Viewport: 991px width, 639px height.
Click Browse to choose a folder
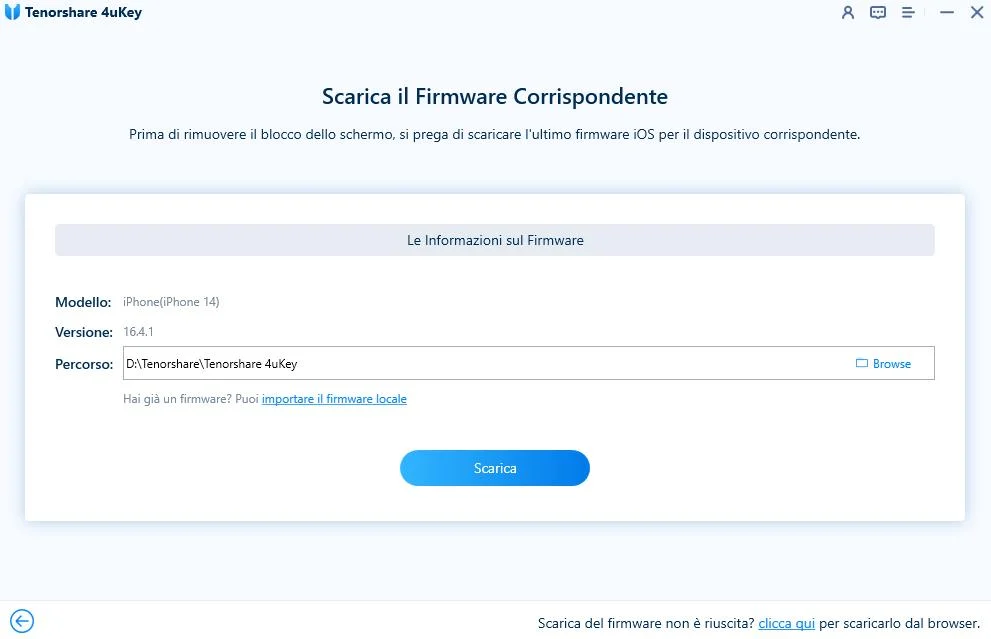(x=885, y=363)
